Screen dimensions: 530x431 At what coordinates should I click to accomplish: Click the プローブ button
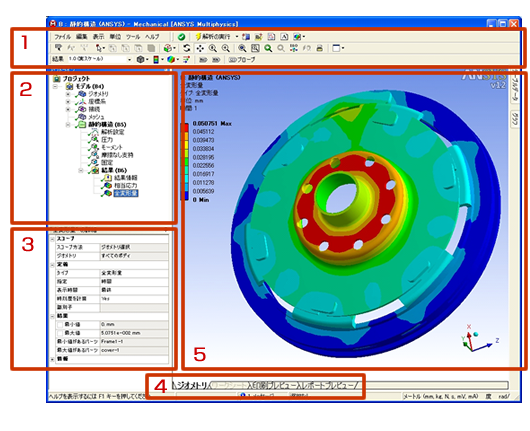pos(242,60)
